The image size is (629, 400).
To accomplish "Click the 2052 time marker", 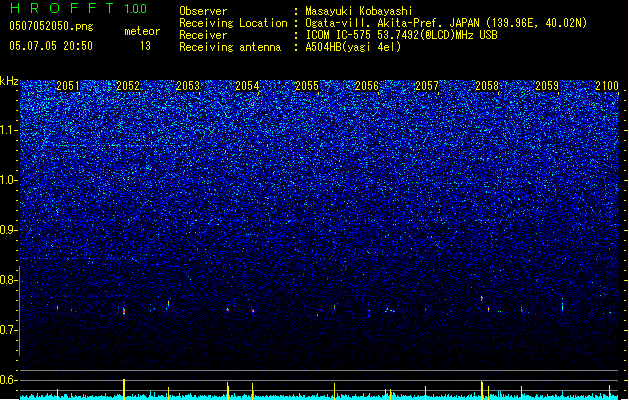I will [128, 86].
